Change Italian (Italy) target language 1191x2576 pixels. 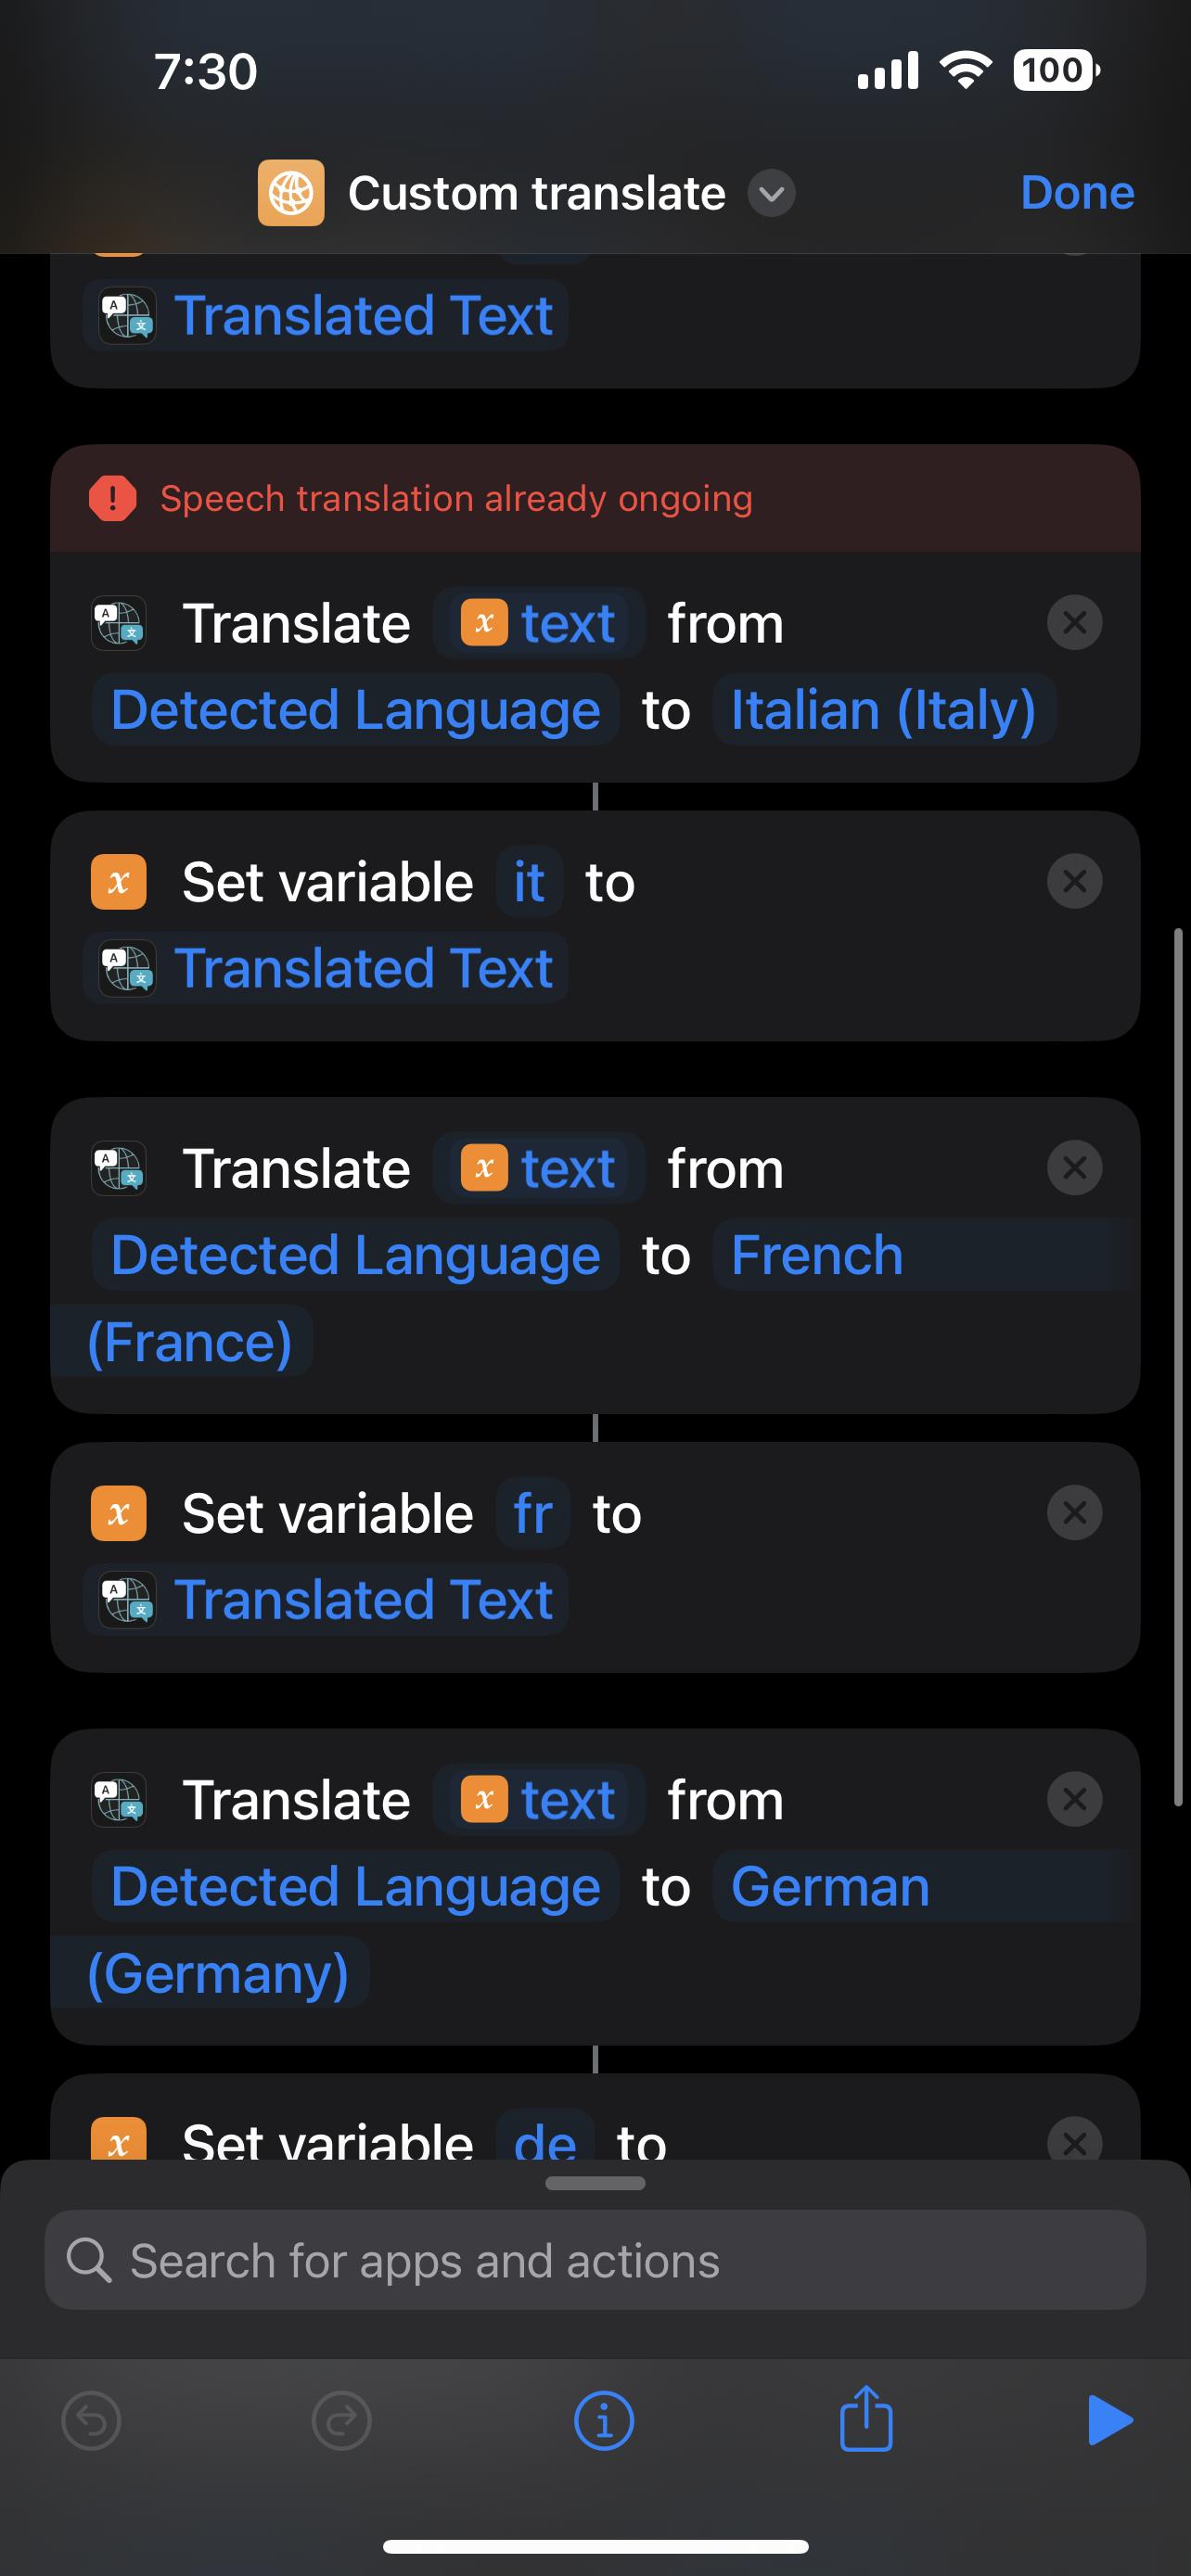coord(884,709)
